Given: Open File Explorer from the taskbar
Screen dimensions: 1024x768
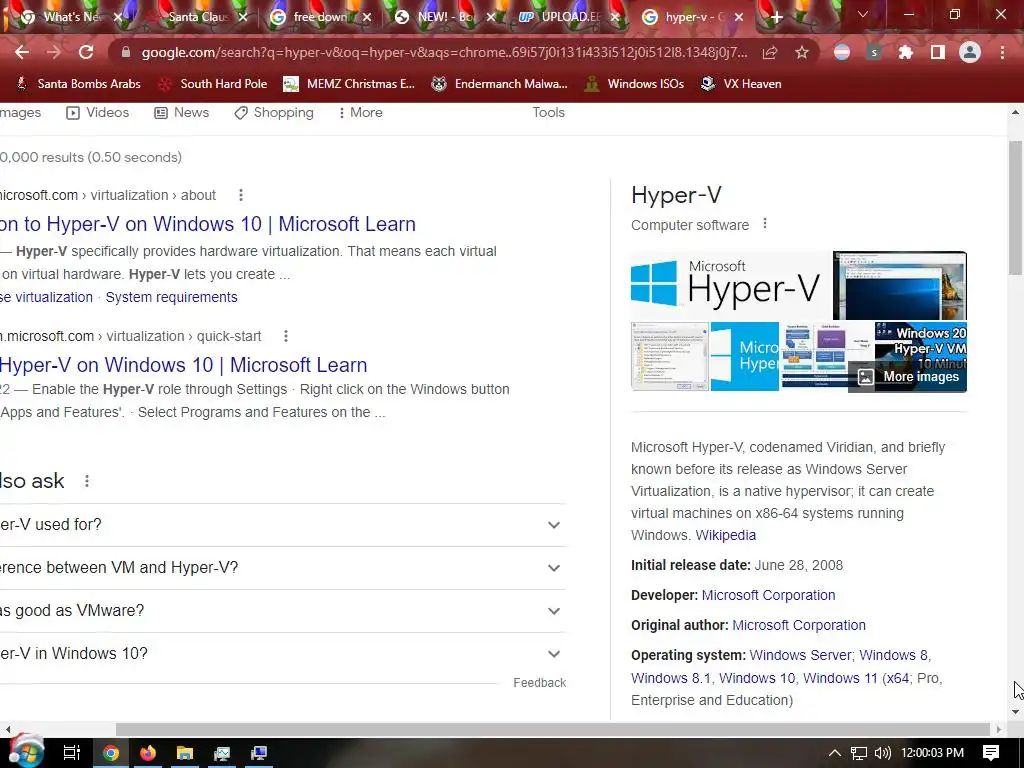Looking at the screenshot, I should [x=185, y=753].
